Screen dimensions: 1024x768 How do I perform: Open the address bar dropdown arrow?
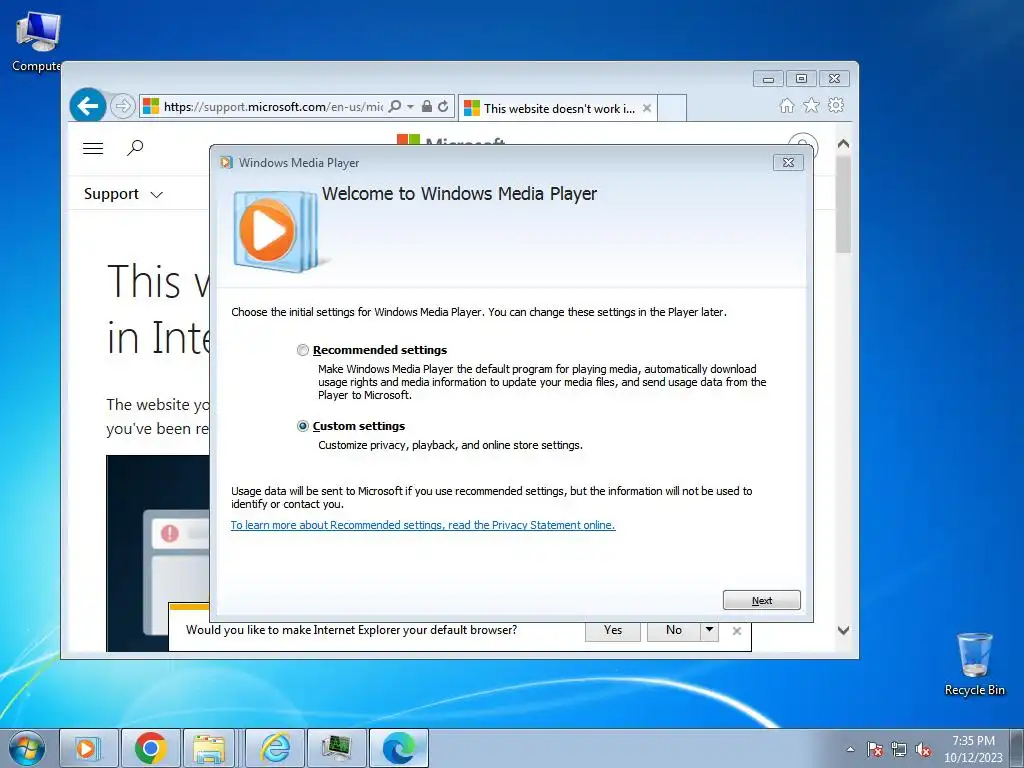click(x=410, y=106)
